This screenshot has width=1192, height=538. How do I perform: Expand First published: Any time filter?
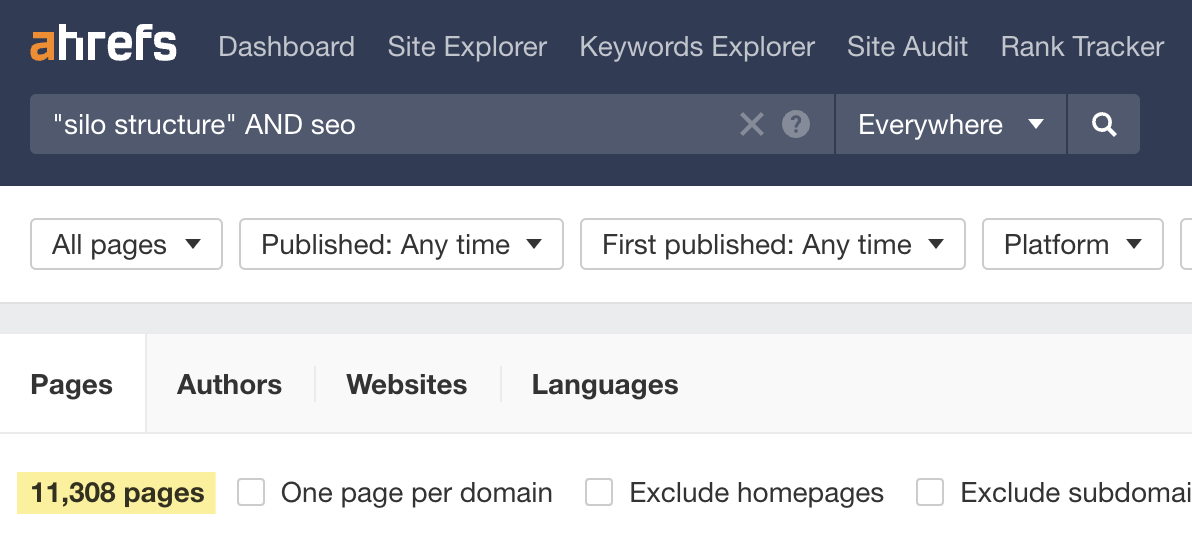pyautogui.click(x=772, y=245)
